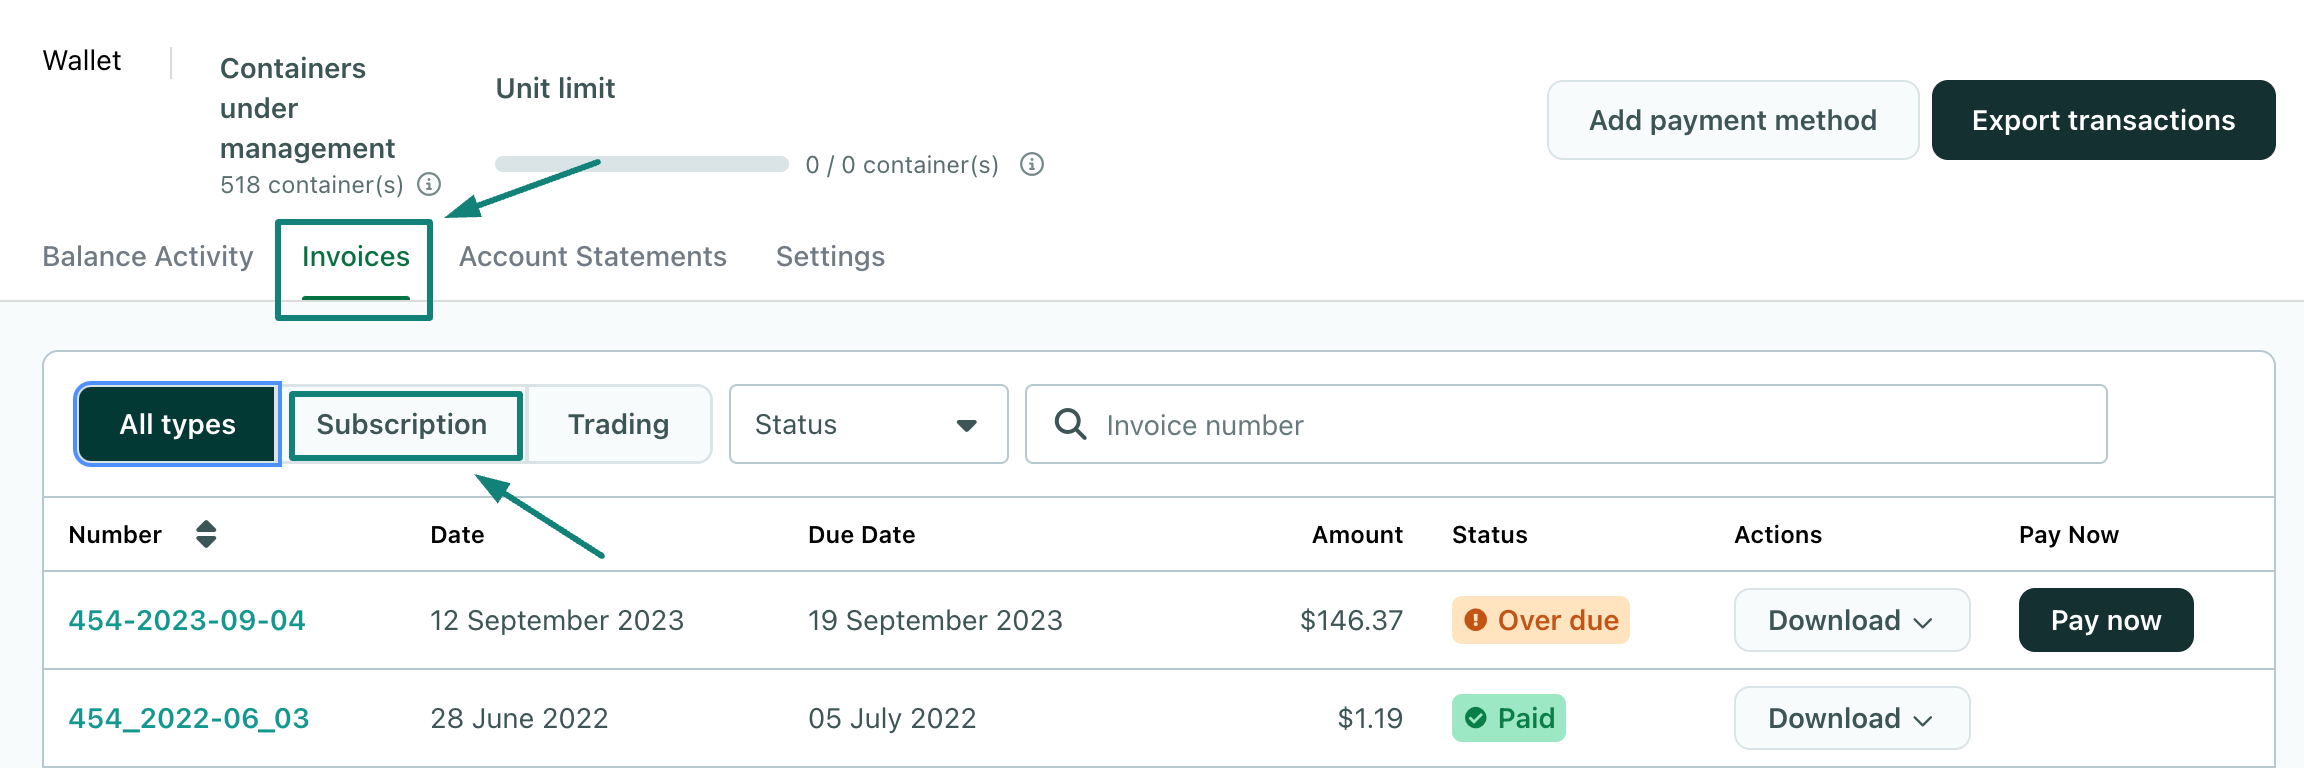Switch to the Balance Activity tab
The width and height of the screenshot is (2304, 768).
(x=148, y=257)
